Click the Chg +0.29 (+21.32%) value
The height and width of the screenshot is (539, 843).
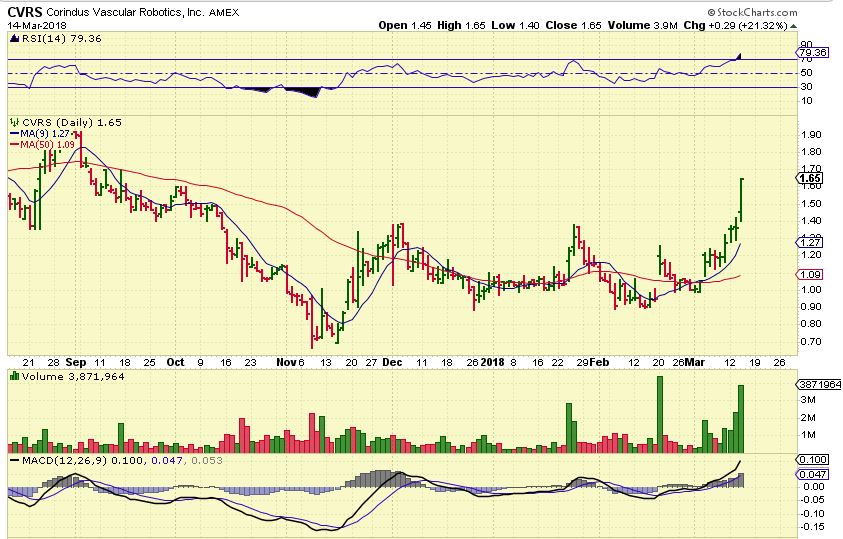pos(750,25)
